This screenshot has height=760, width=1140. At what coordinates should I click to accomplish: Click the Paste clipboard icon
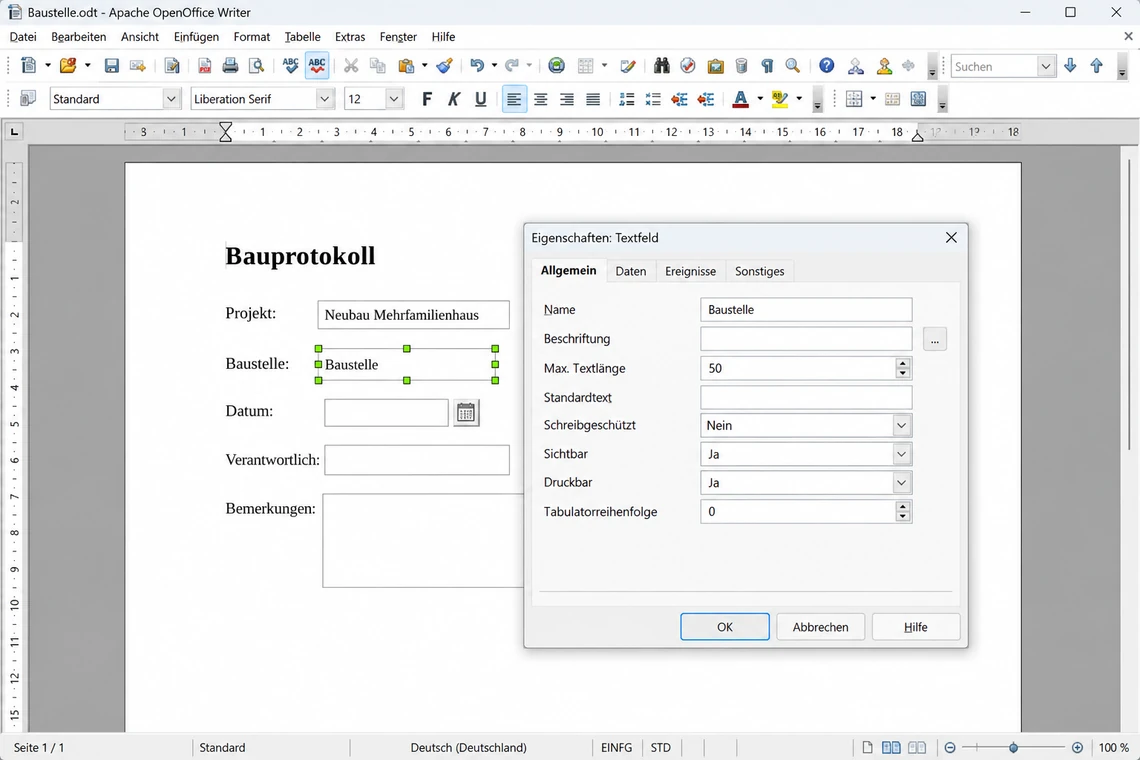[x=406, y=66]
